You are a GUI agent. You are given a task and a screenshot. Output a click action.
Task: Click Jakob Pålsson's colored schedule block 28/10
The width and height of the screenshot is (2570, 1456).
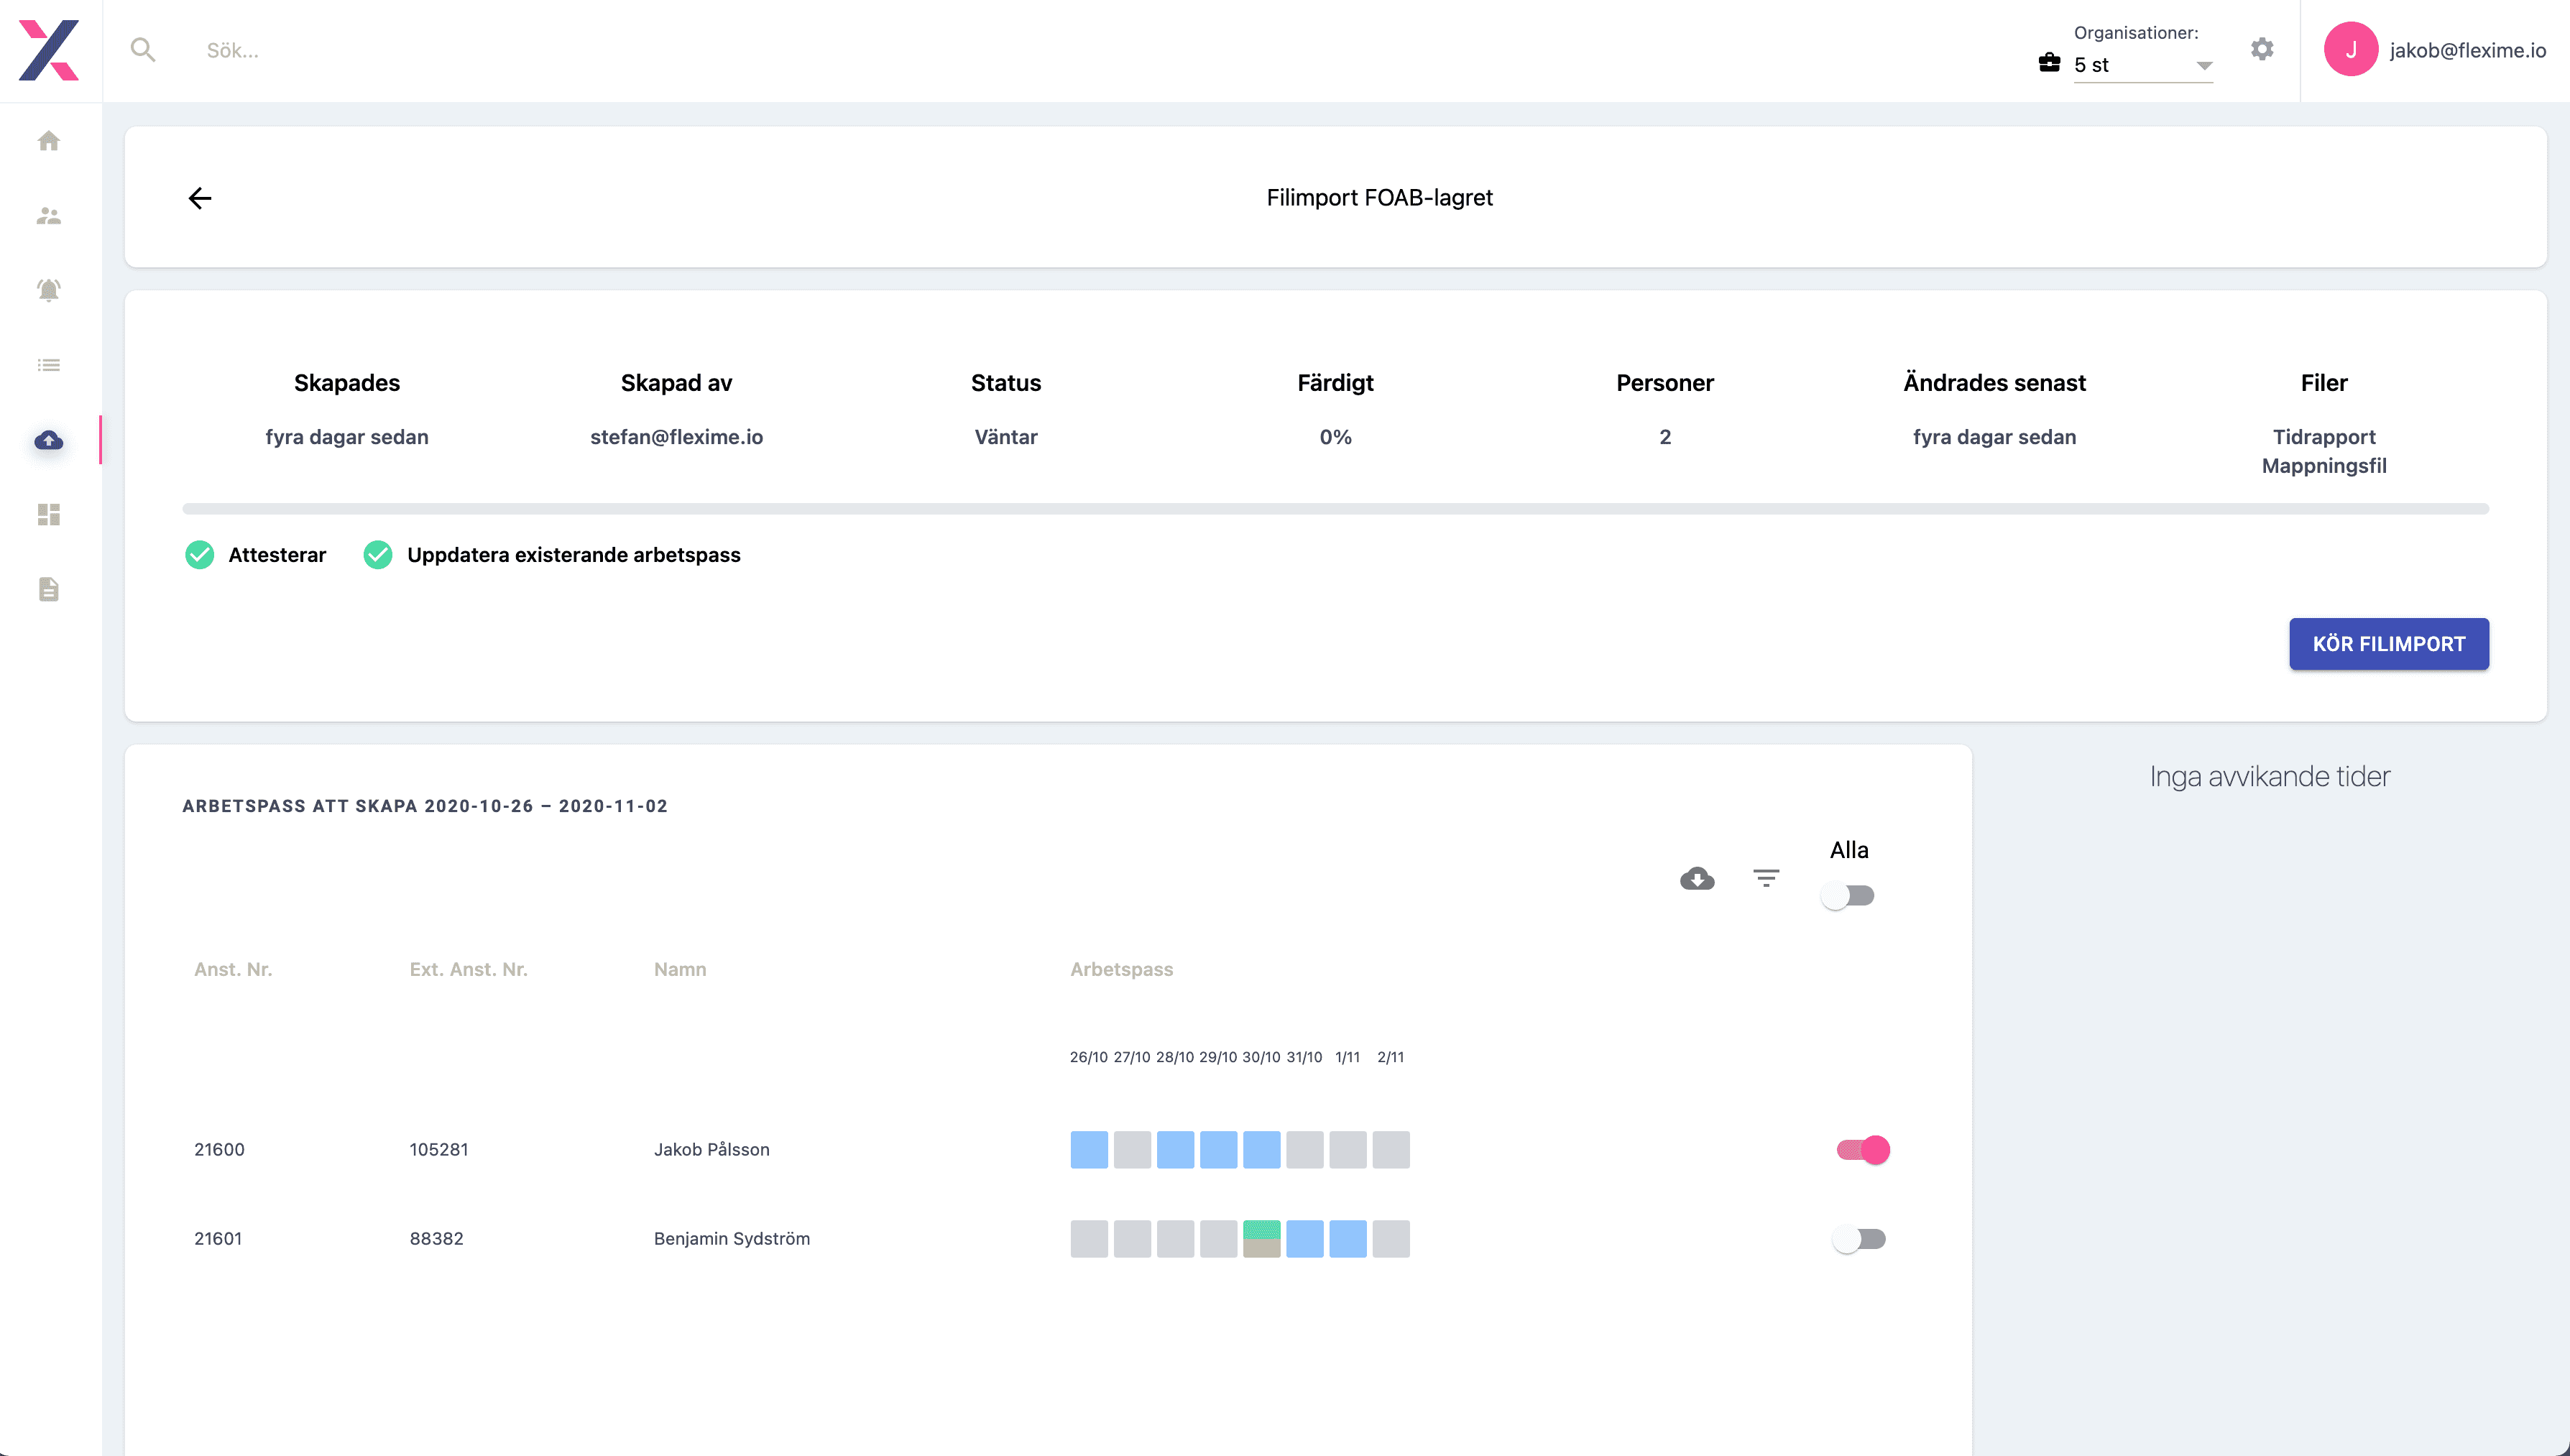click(1174, 1149)
